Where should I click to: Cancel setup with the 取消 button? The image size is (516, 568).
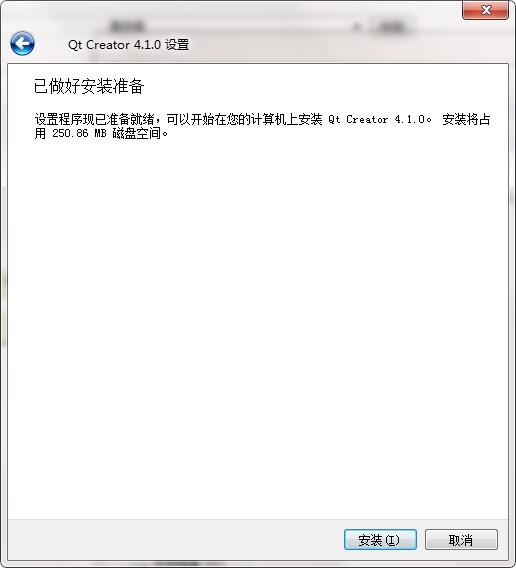(x=461, y=540)
